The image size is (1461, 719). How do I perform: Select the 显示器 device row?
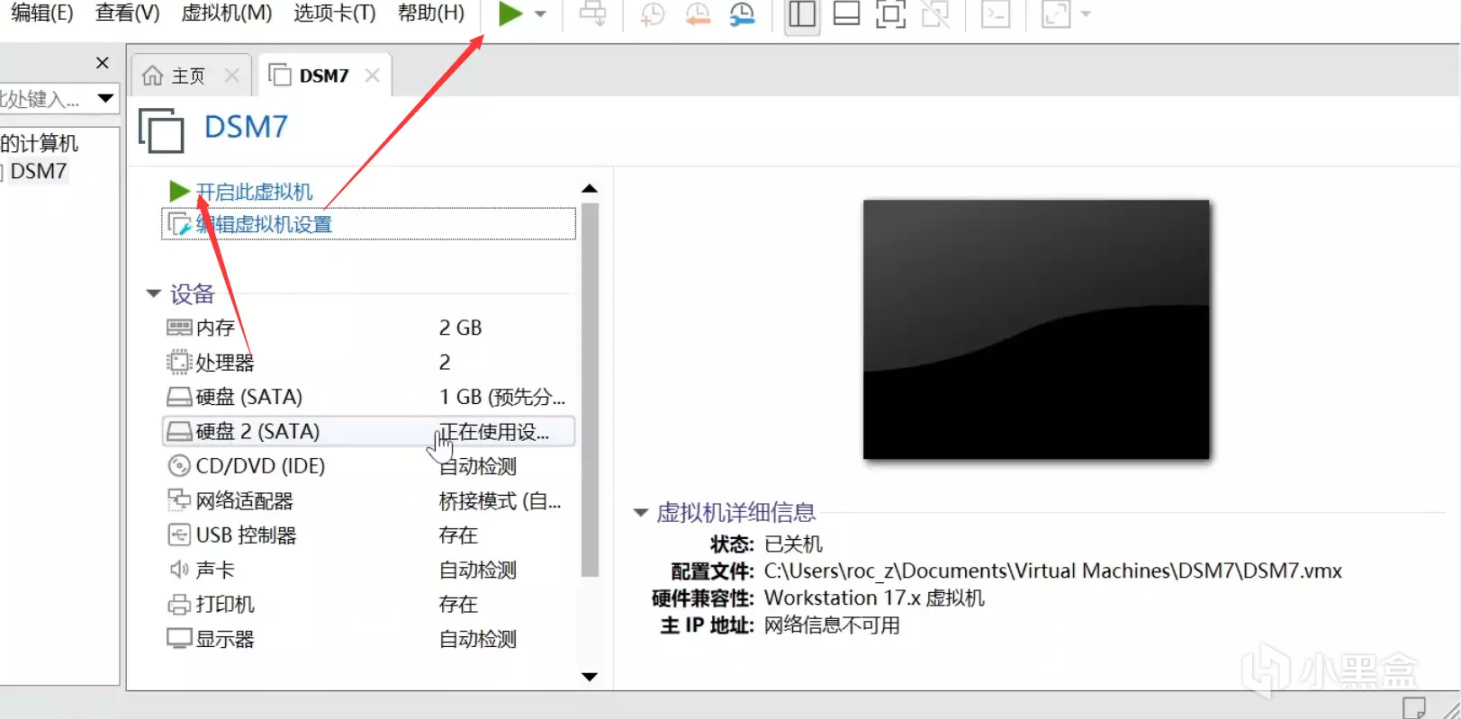(x=369, y=639)
